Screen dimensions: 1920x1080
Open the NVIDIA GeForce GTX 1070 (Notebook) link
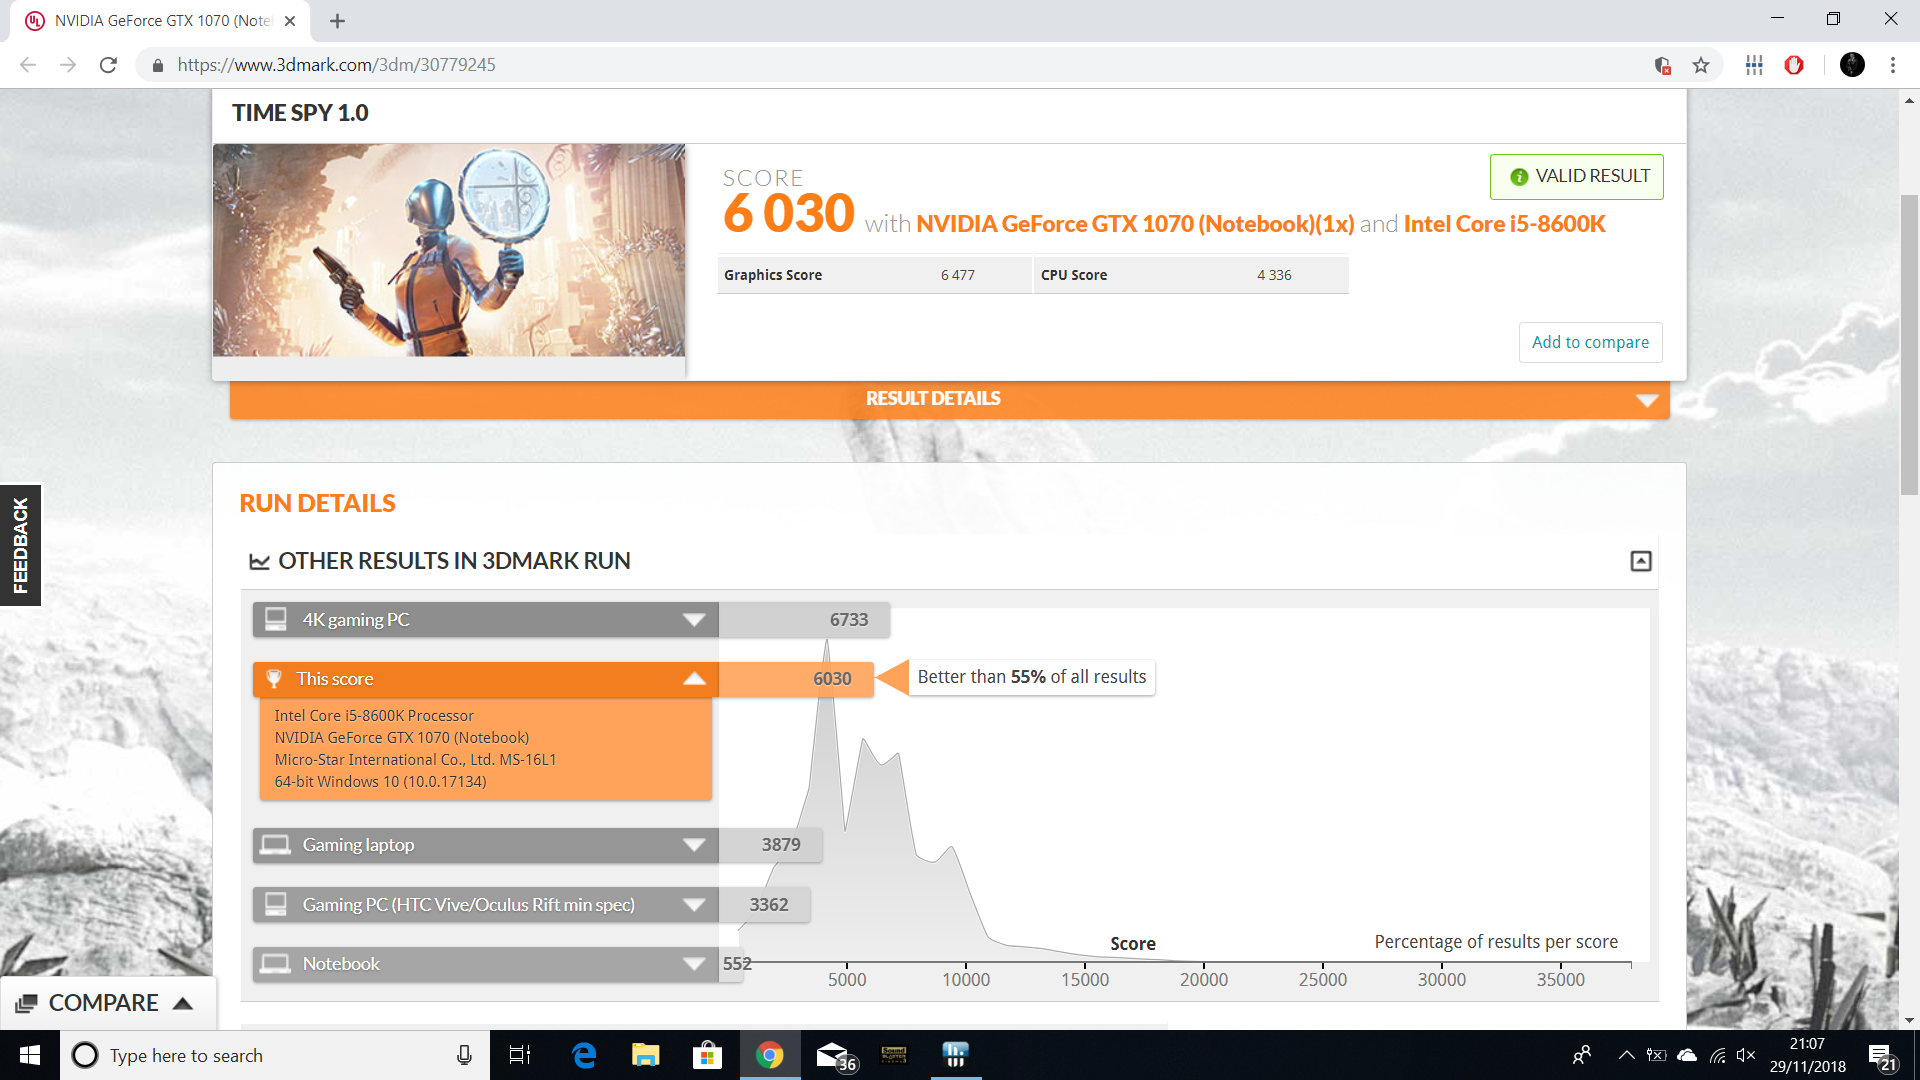pos(1135,224)
